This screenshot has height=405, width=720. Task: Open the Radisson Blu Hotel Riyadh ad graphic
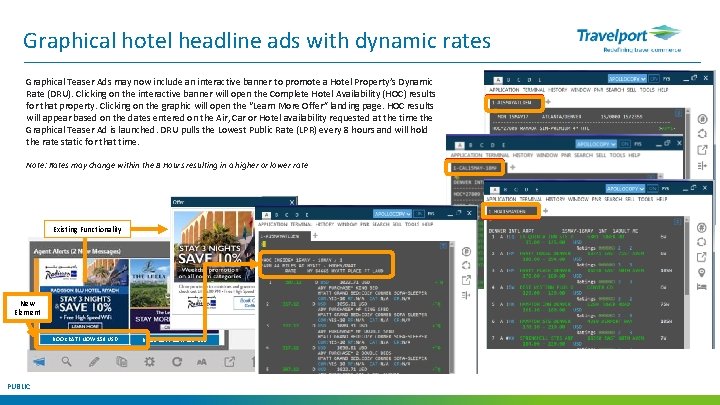tap(84, 294)
